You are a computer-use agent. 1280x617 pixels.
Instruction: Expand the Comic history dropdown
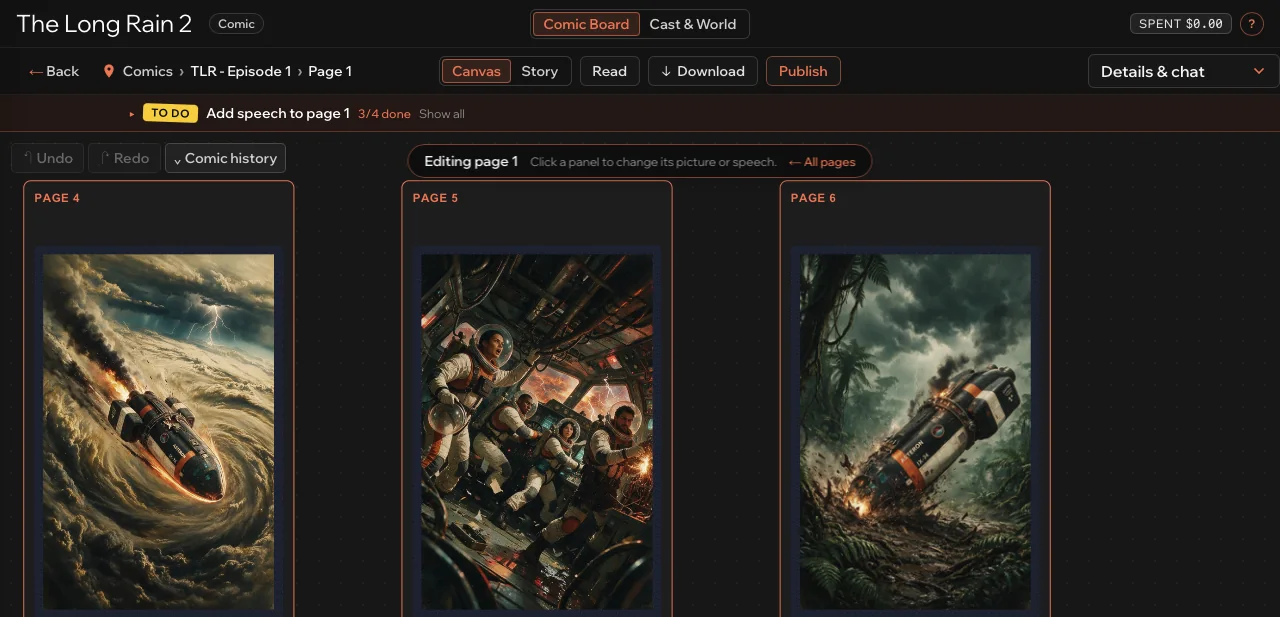pos(225,158)
